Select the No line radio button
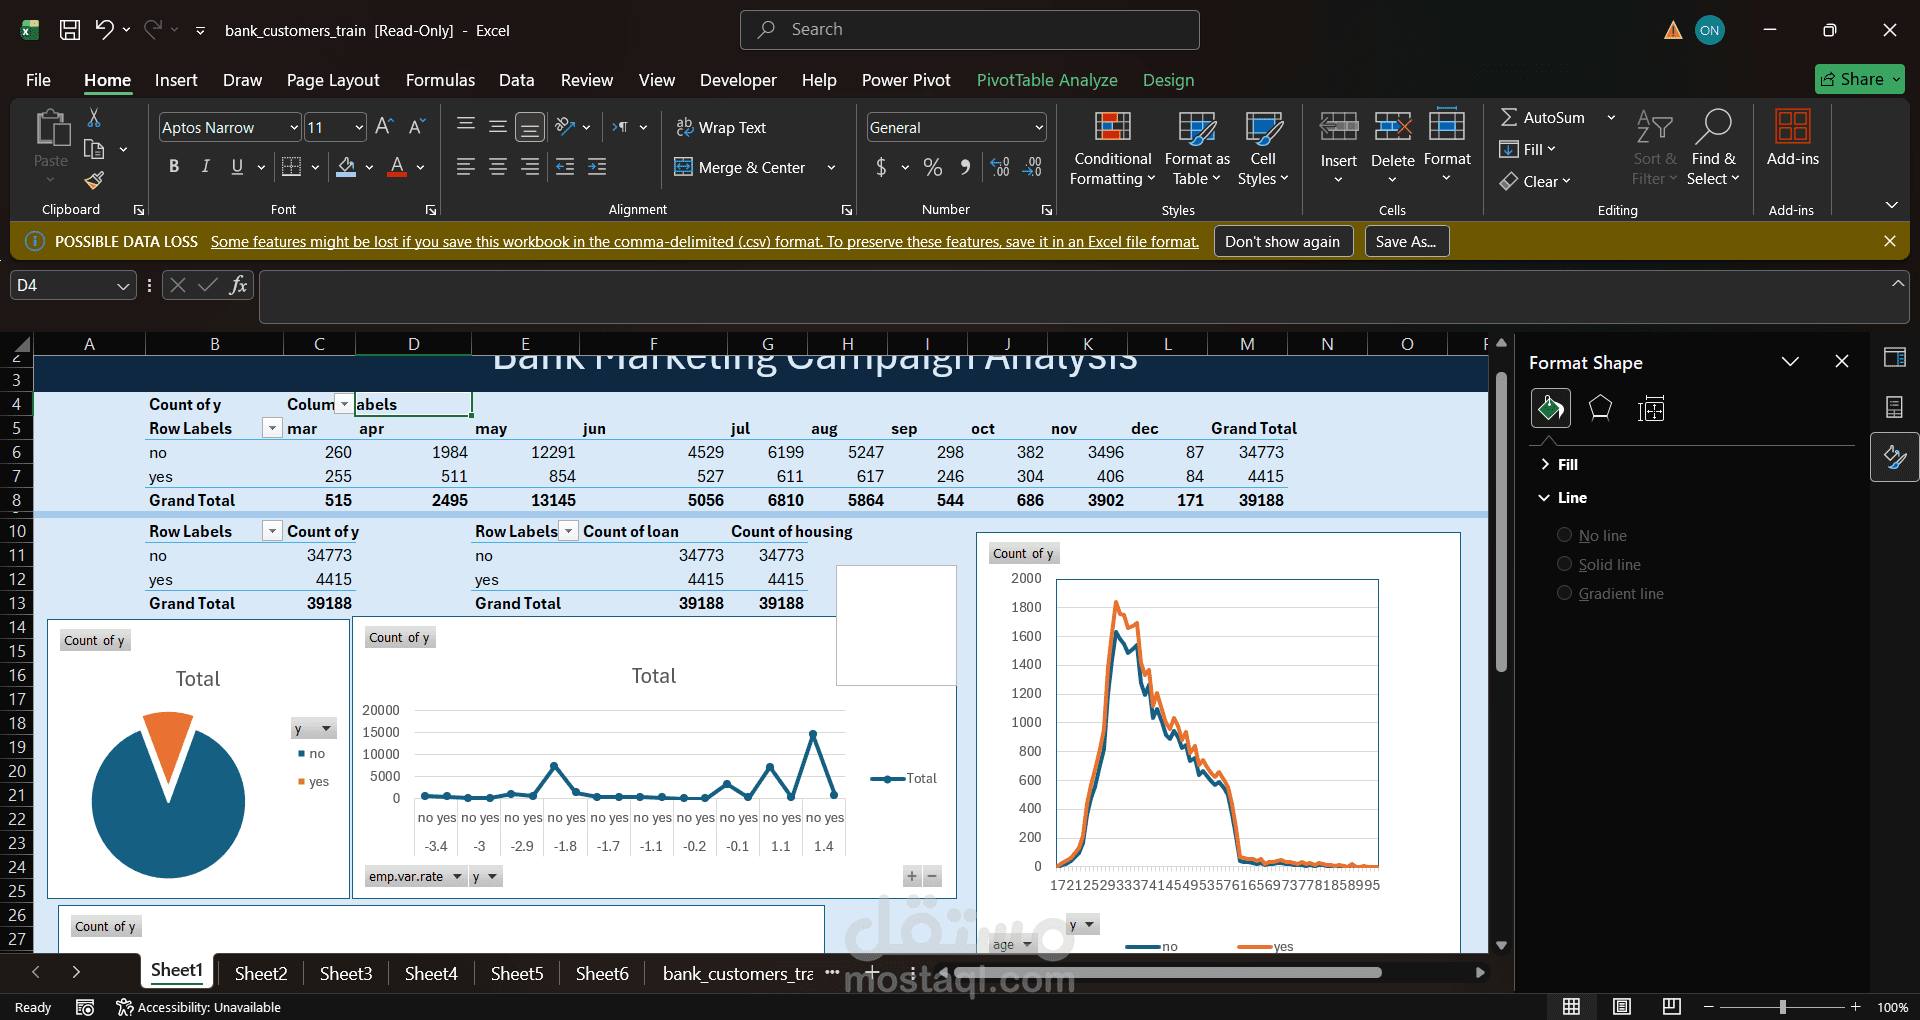Viewport: 1920px width, 1020px height. click(1564, 535)
